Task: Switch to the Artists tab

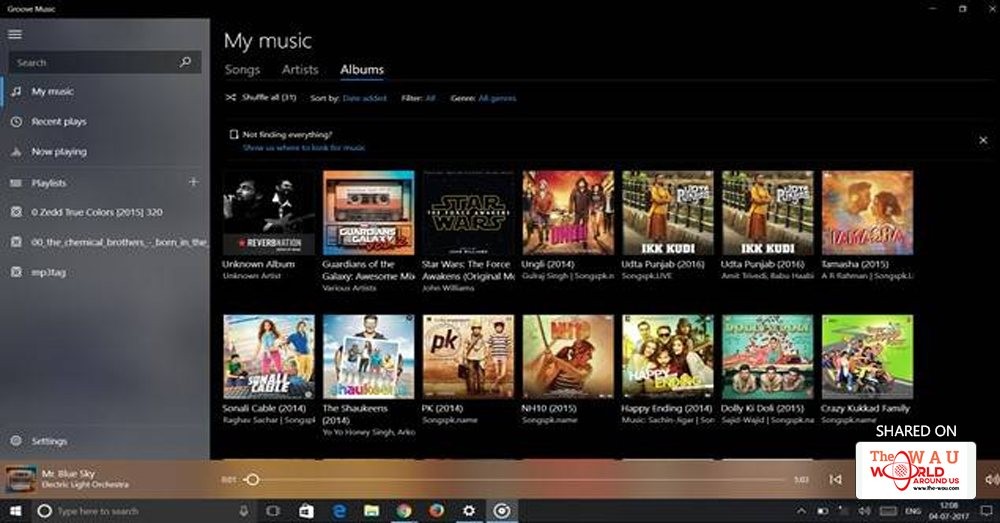Action: [x=300, y=70]
